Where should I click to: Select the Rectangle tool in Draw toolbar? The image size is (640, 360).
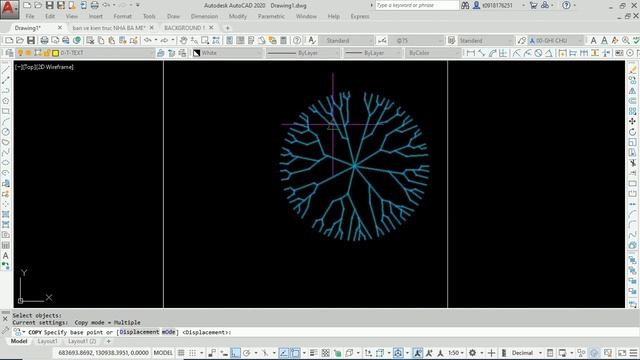click(6, 111)
